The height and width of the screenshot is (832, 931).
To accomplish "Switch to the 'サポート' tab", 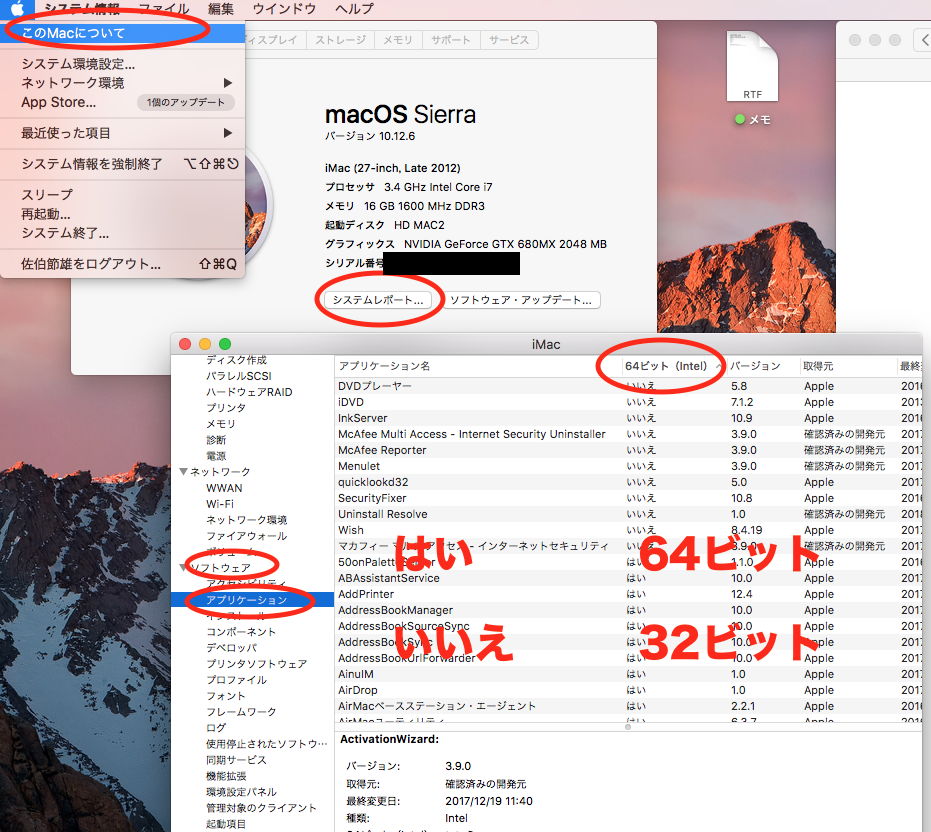I will click(x=451, y=40).
